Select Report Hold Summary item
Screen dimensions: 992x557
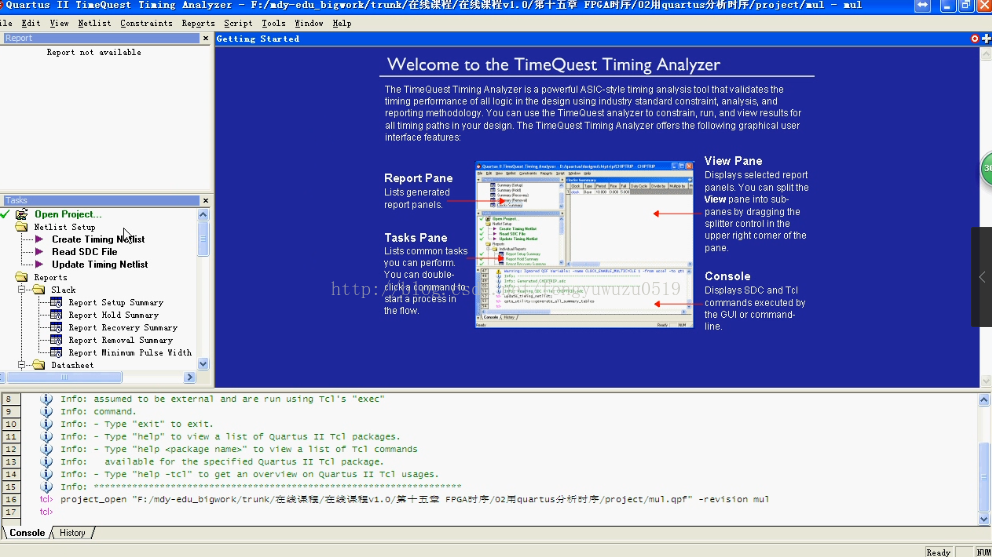pos(113,315)
